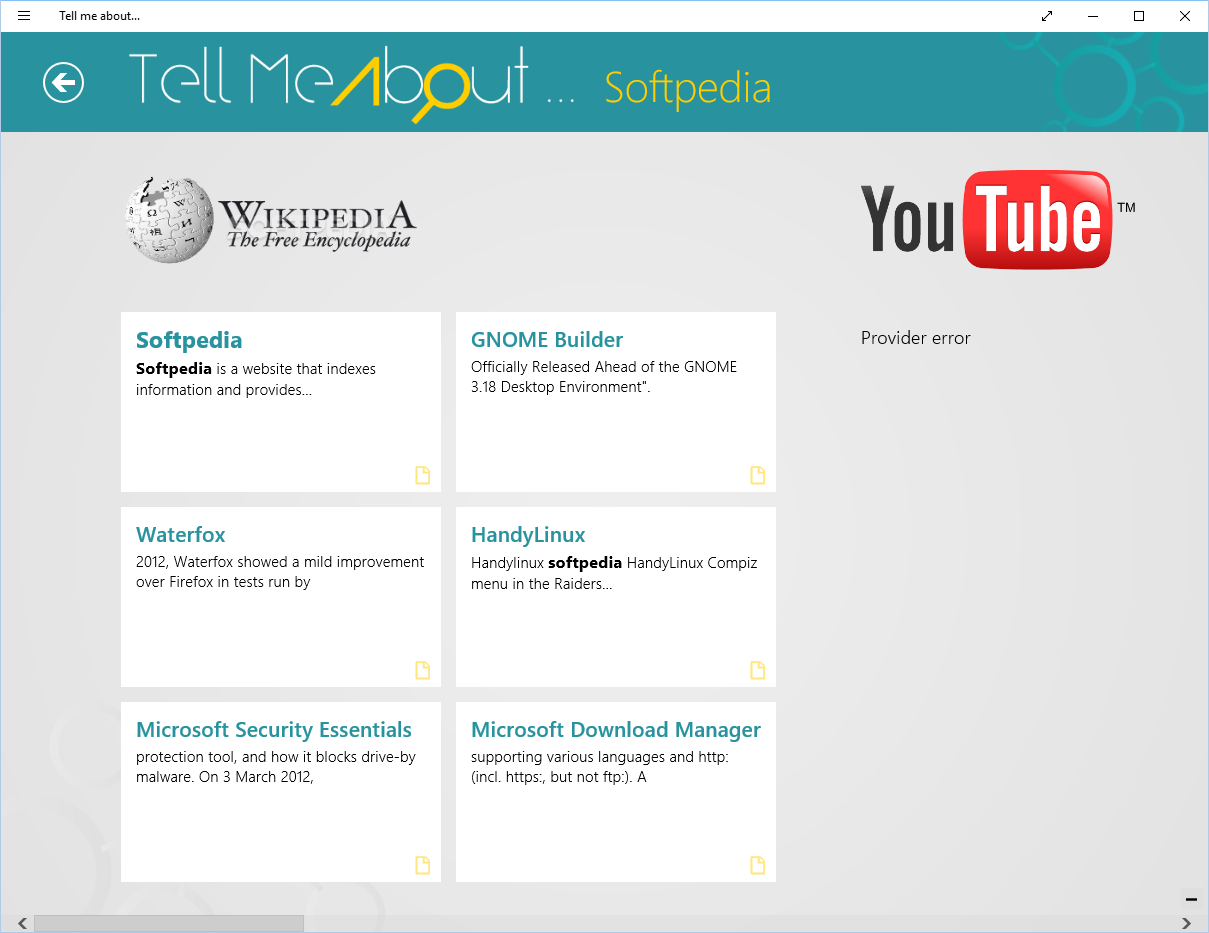Go back using the circled arrow button

point(64,82)
